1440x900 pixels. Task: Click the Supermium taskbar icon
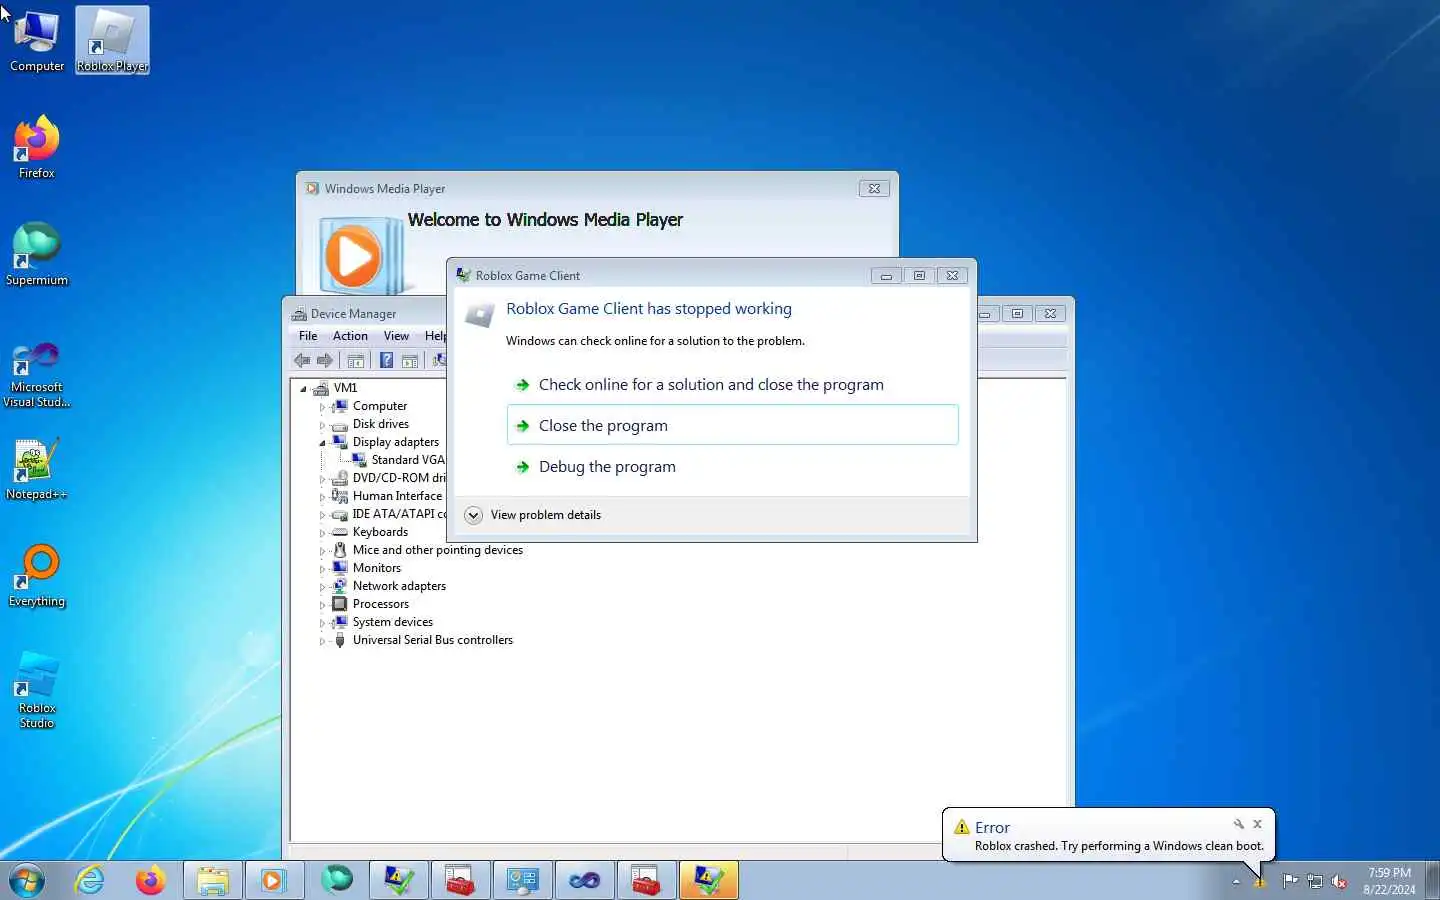coord(337,881)
